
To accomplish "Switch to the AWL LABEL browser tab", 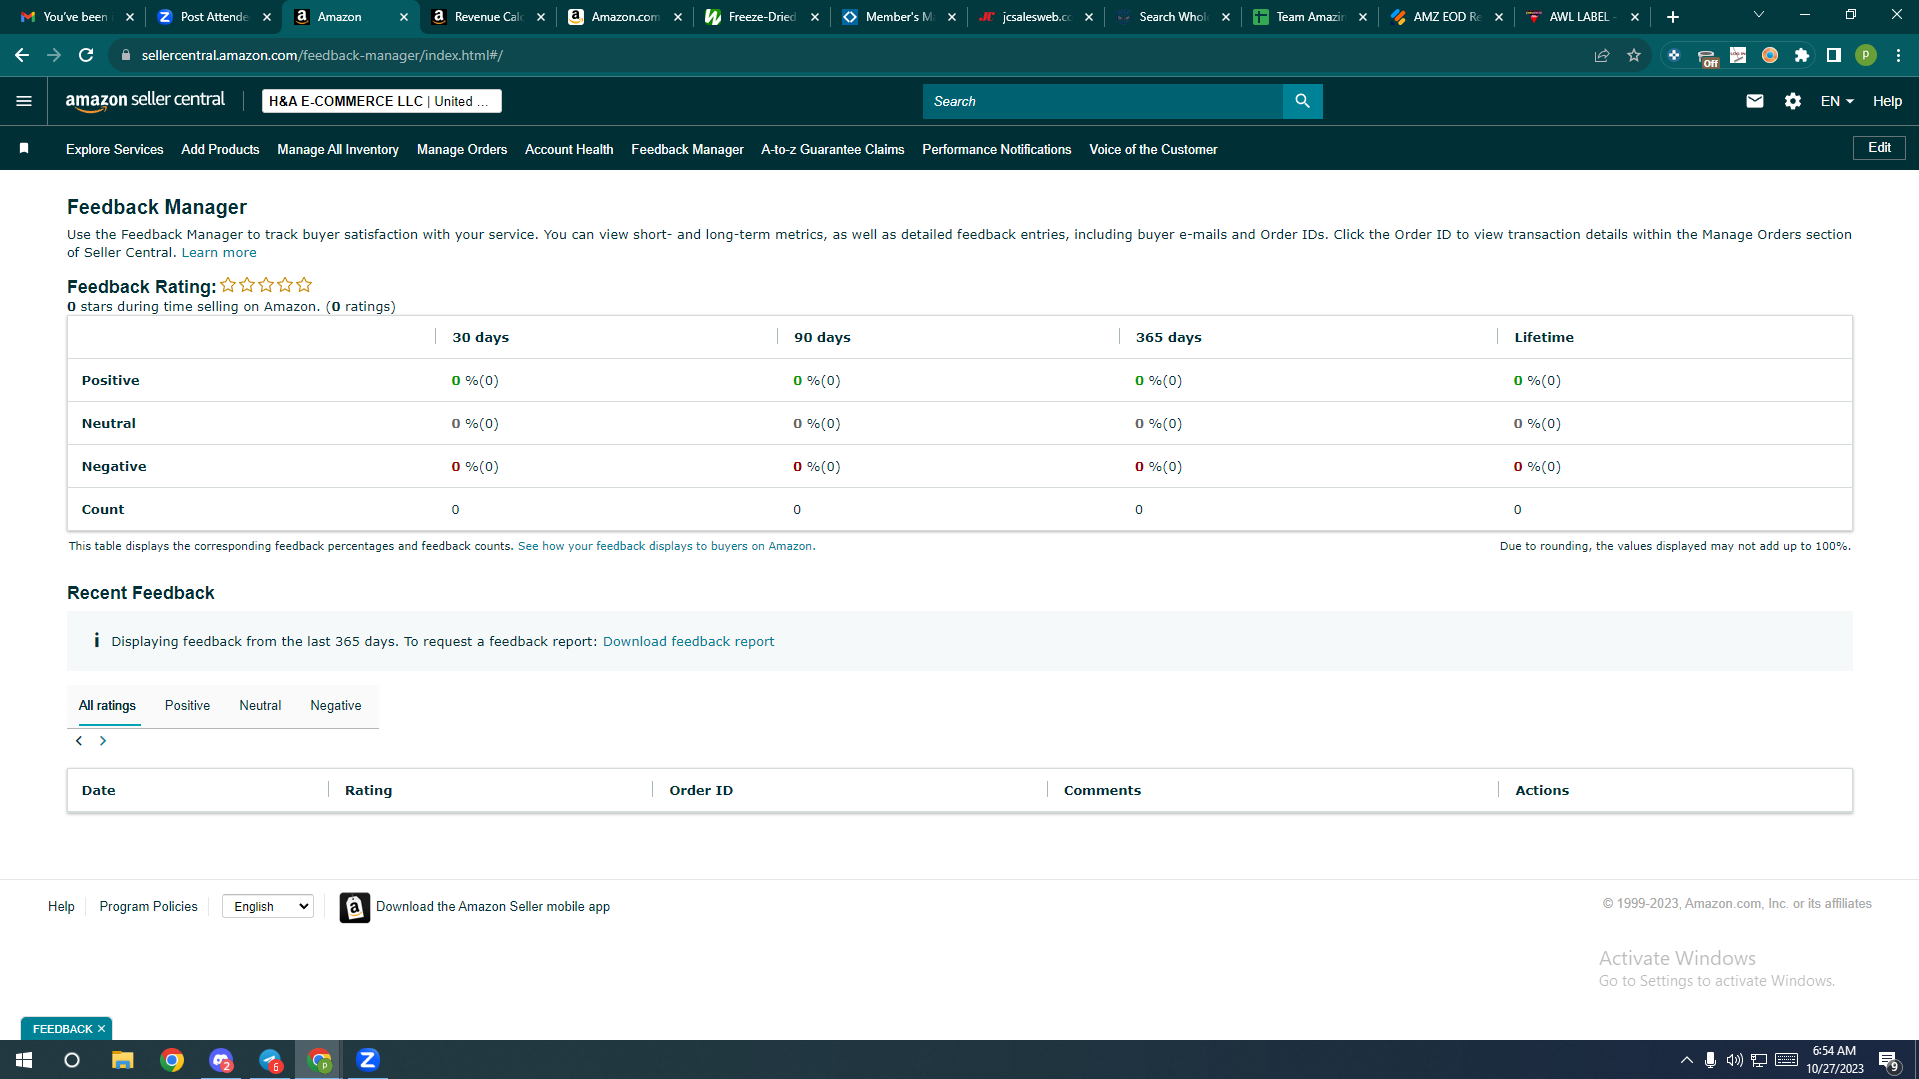I will [1583, 17].
